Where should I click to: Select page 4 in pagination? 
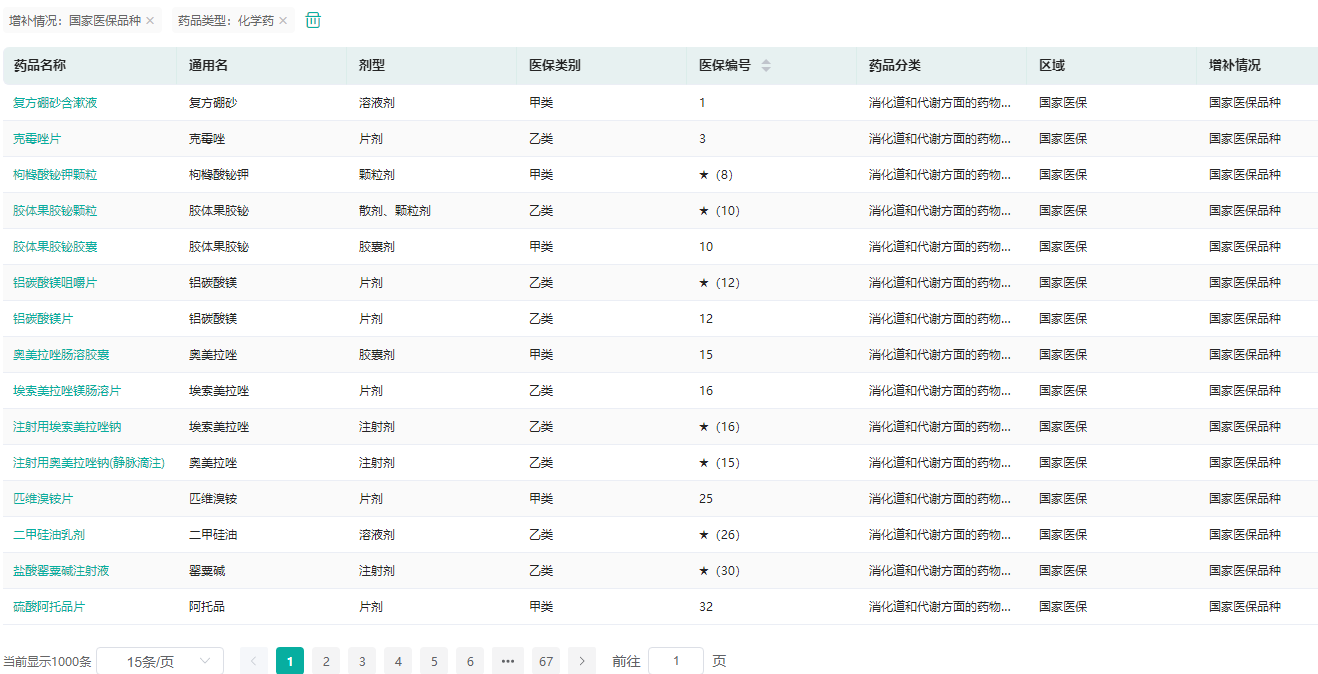[x=398, y=661]
